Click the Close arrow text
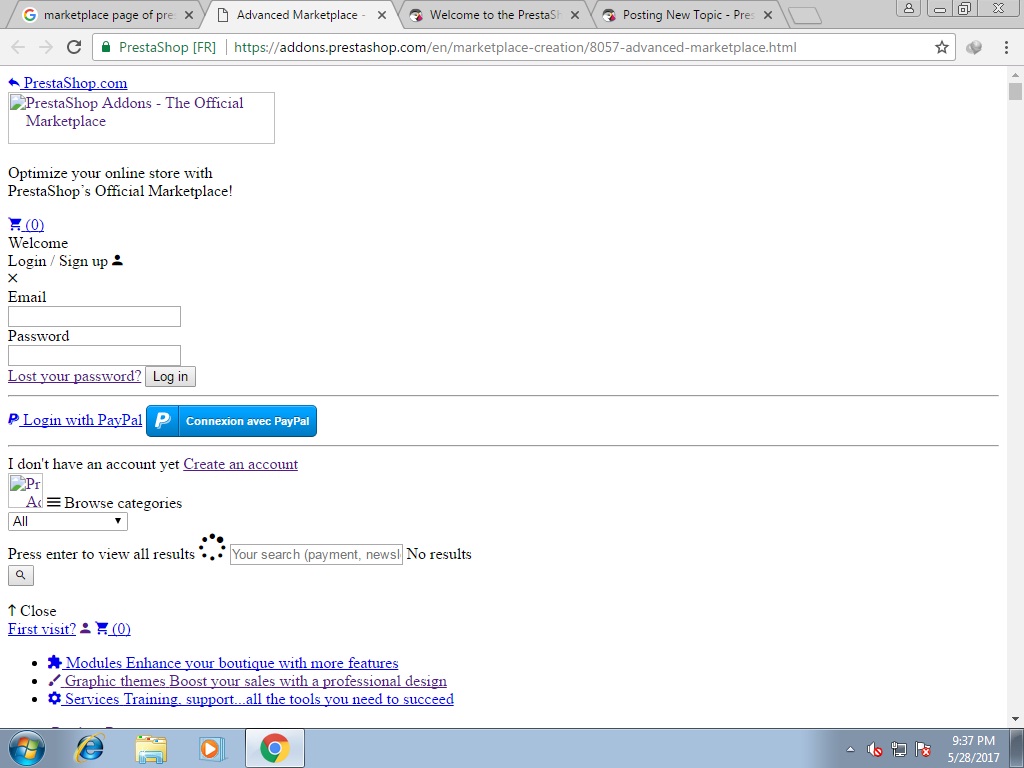1024x768 pixels. [x=32, y=611]
